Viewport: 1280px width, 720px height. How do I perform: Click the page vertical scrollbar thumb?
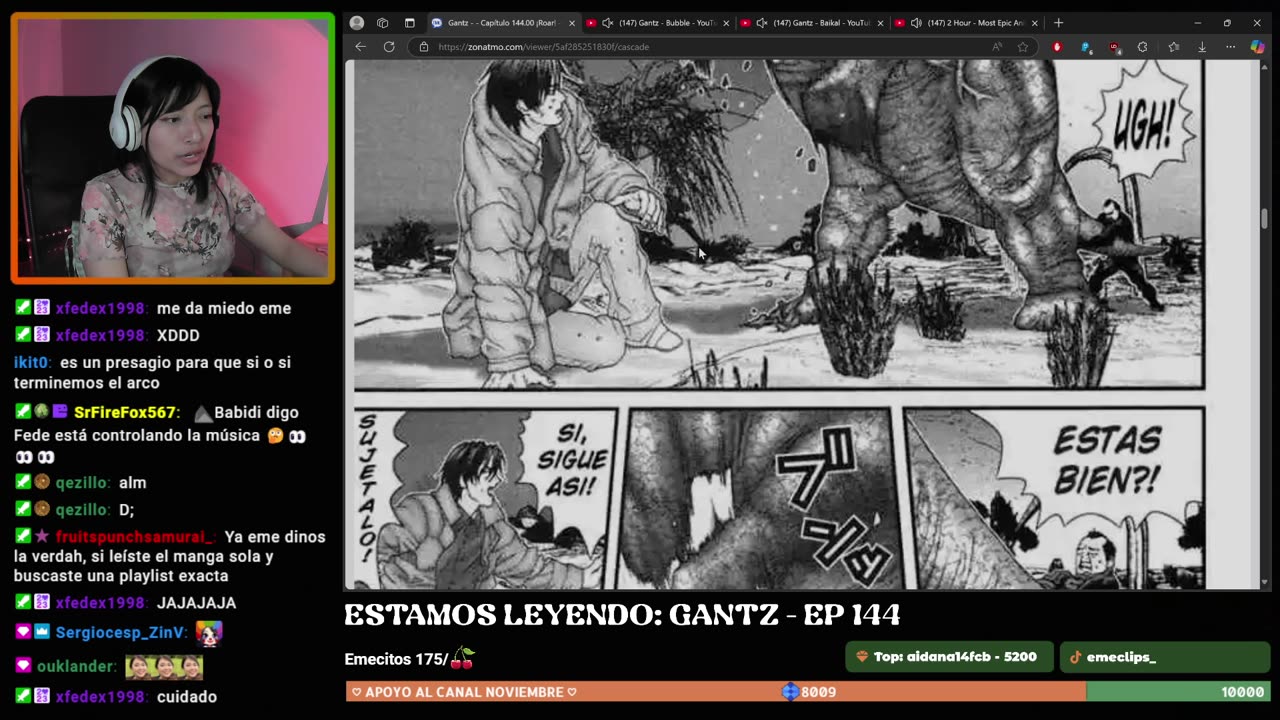coord(1264,218)
